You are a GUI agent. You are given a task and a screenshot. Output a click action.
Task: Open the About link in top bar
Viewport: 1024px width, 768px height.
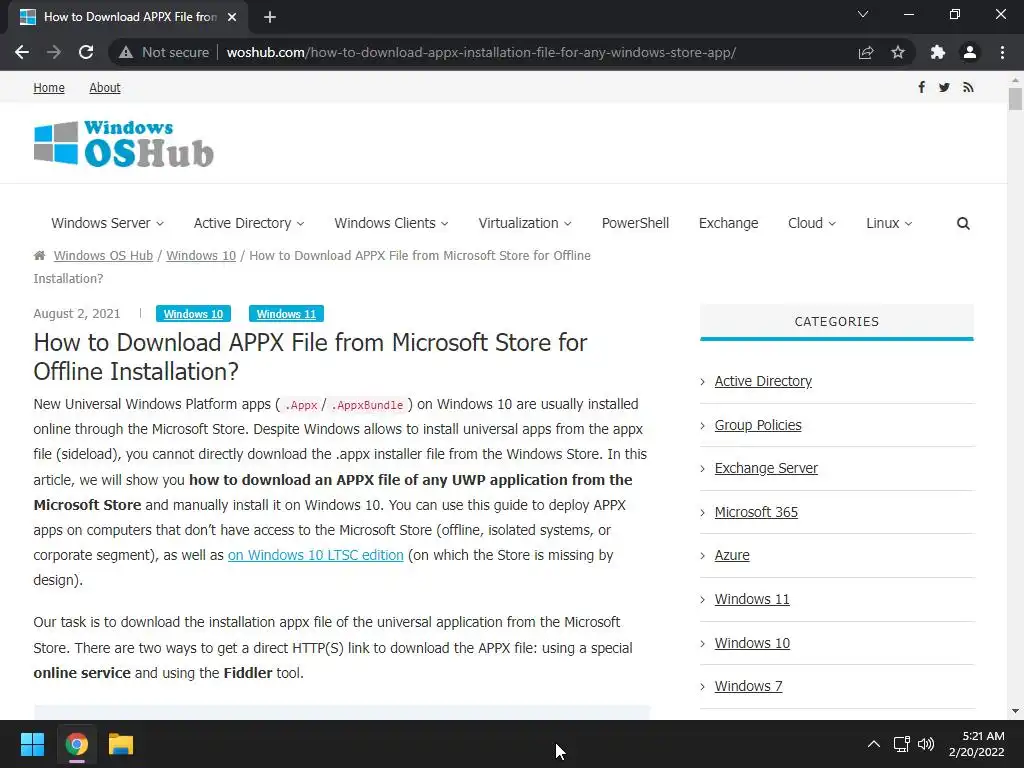(x=104, y=88)
